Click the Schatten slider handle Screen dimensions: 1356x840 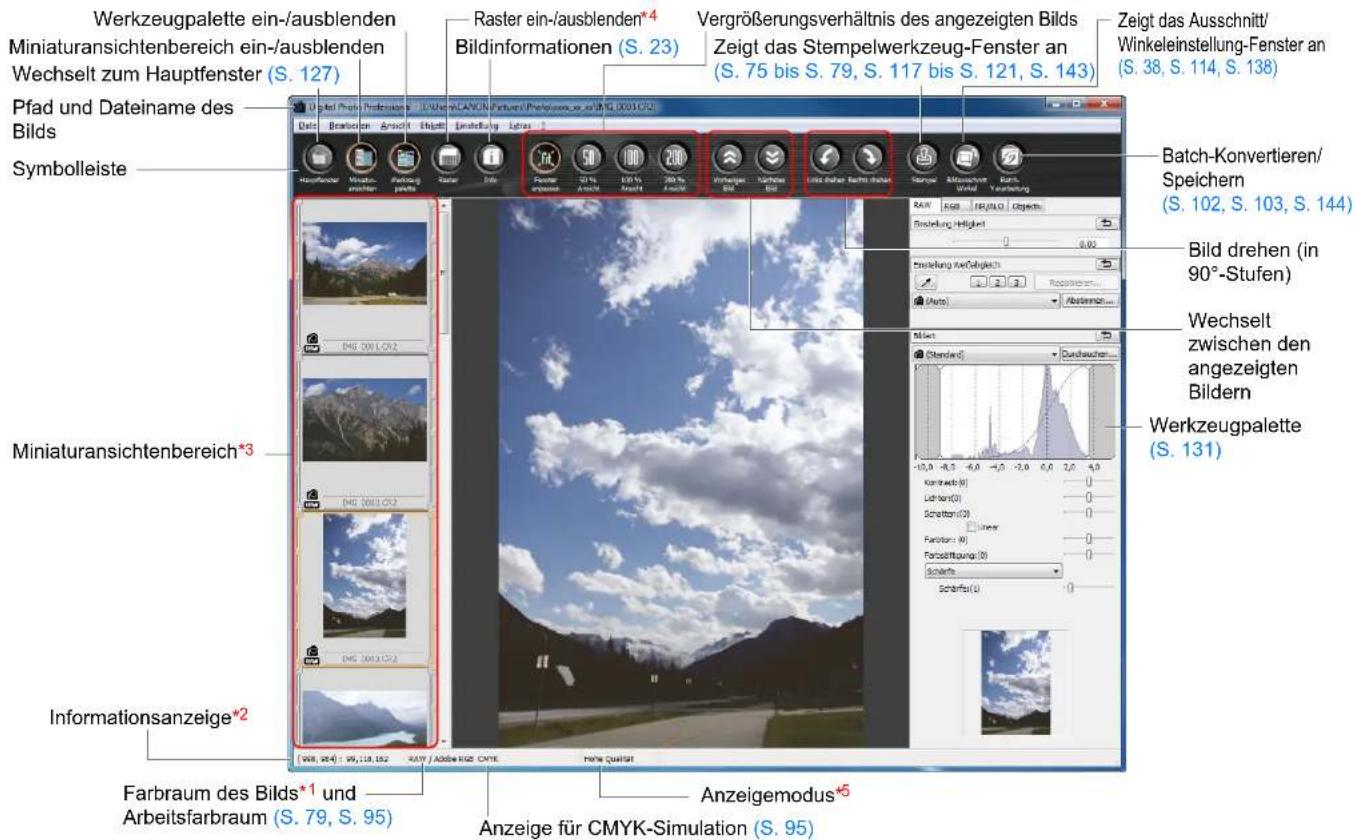pos(1088,513)
